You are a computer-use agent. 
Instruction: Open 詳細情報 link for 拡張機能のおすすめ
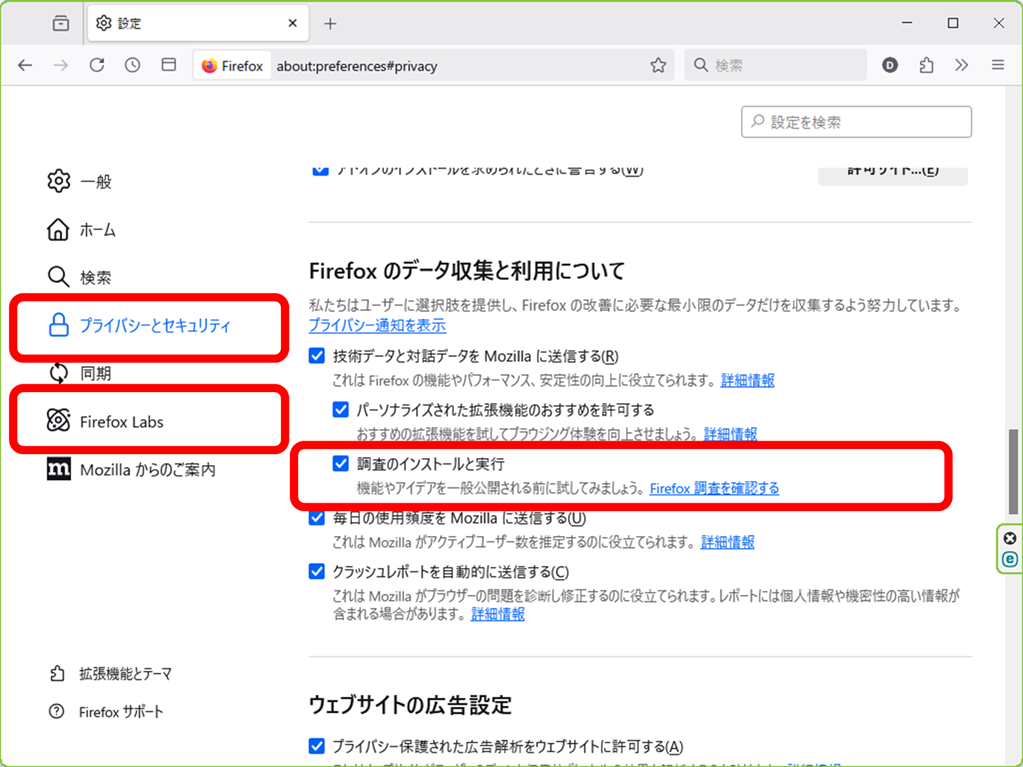[x=731, y=434]
